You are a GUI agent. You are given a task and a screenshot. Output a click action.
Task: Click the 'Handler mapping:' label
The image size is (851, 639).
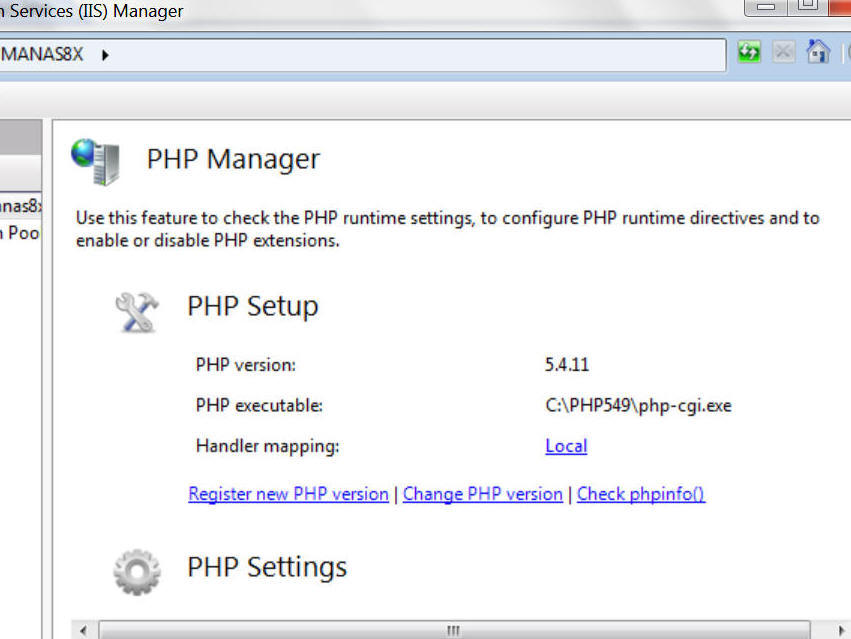[268, 446]
